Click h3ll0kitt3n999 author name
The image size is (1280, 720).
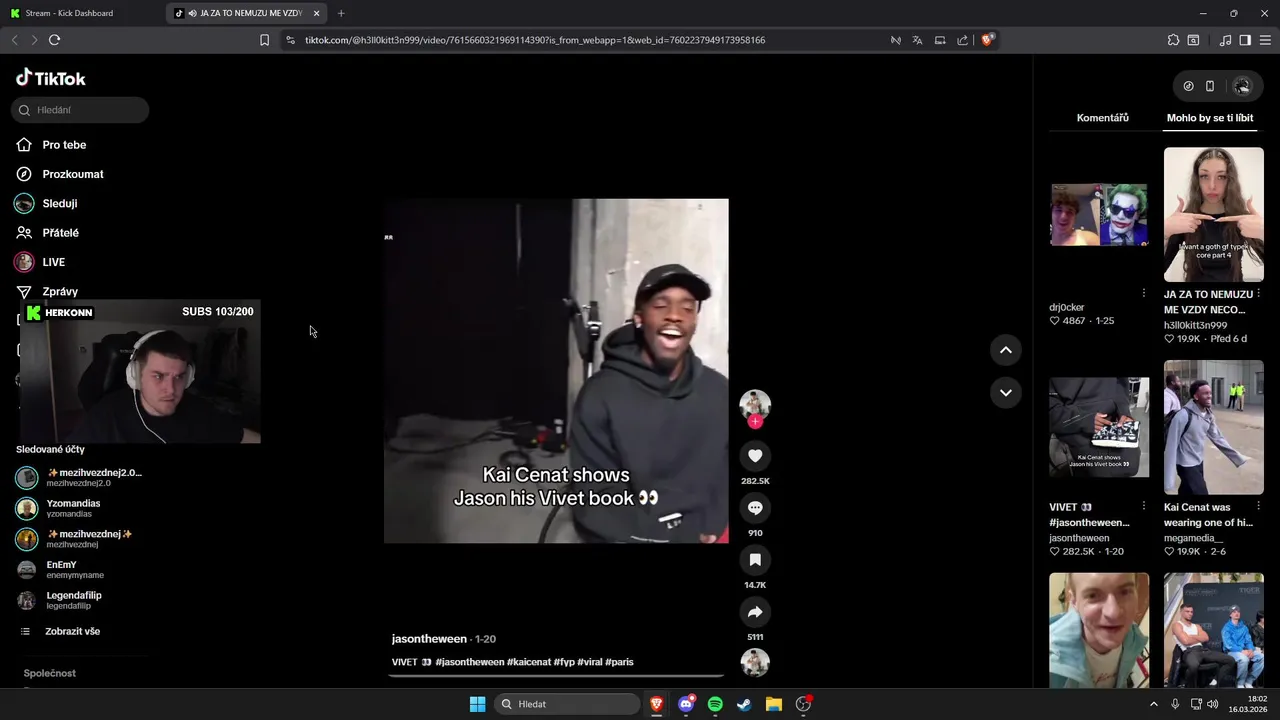tap(1195, 325)
